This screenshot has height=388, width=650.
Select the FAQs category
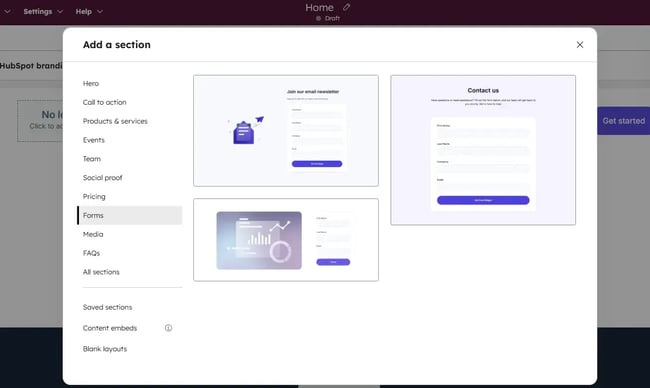click(91, 253)
